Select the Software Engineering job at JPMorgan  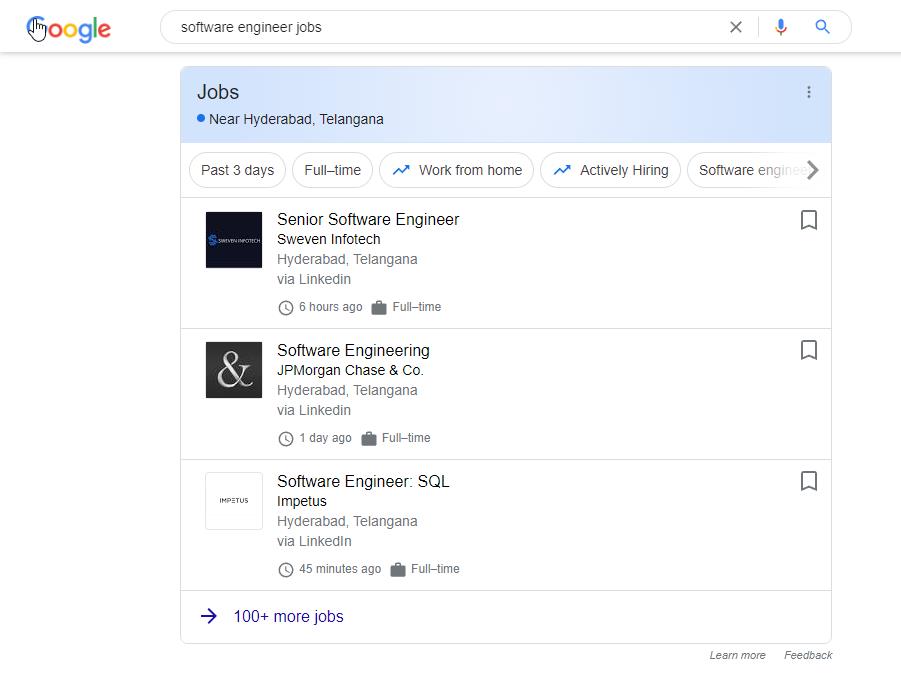click(x=352, y=351)
